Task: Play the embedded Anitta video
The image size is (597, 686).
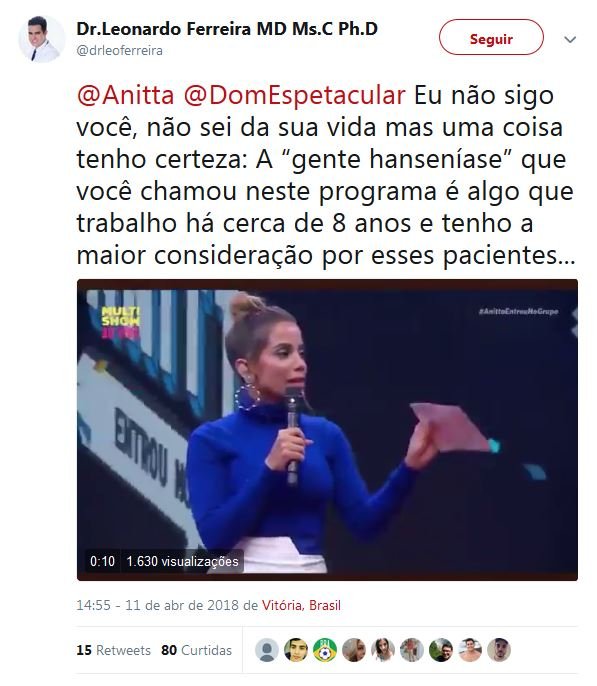Action: coord(327,430)
